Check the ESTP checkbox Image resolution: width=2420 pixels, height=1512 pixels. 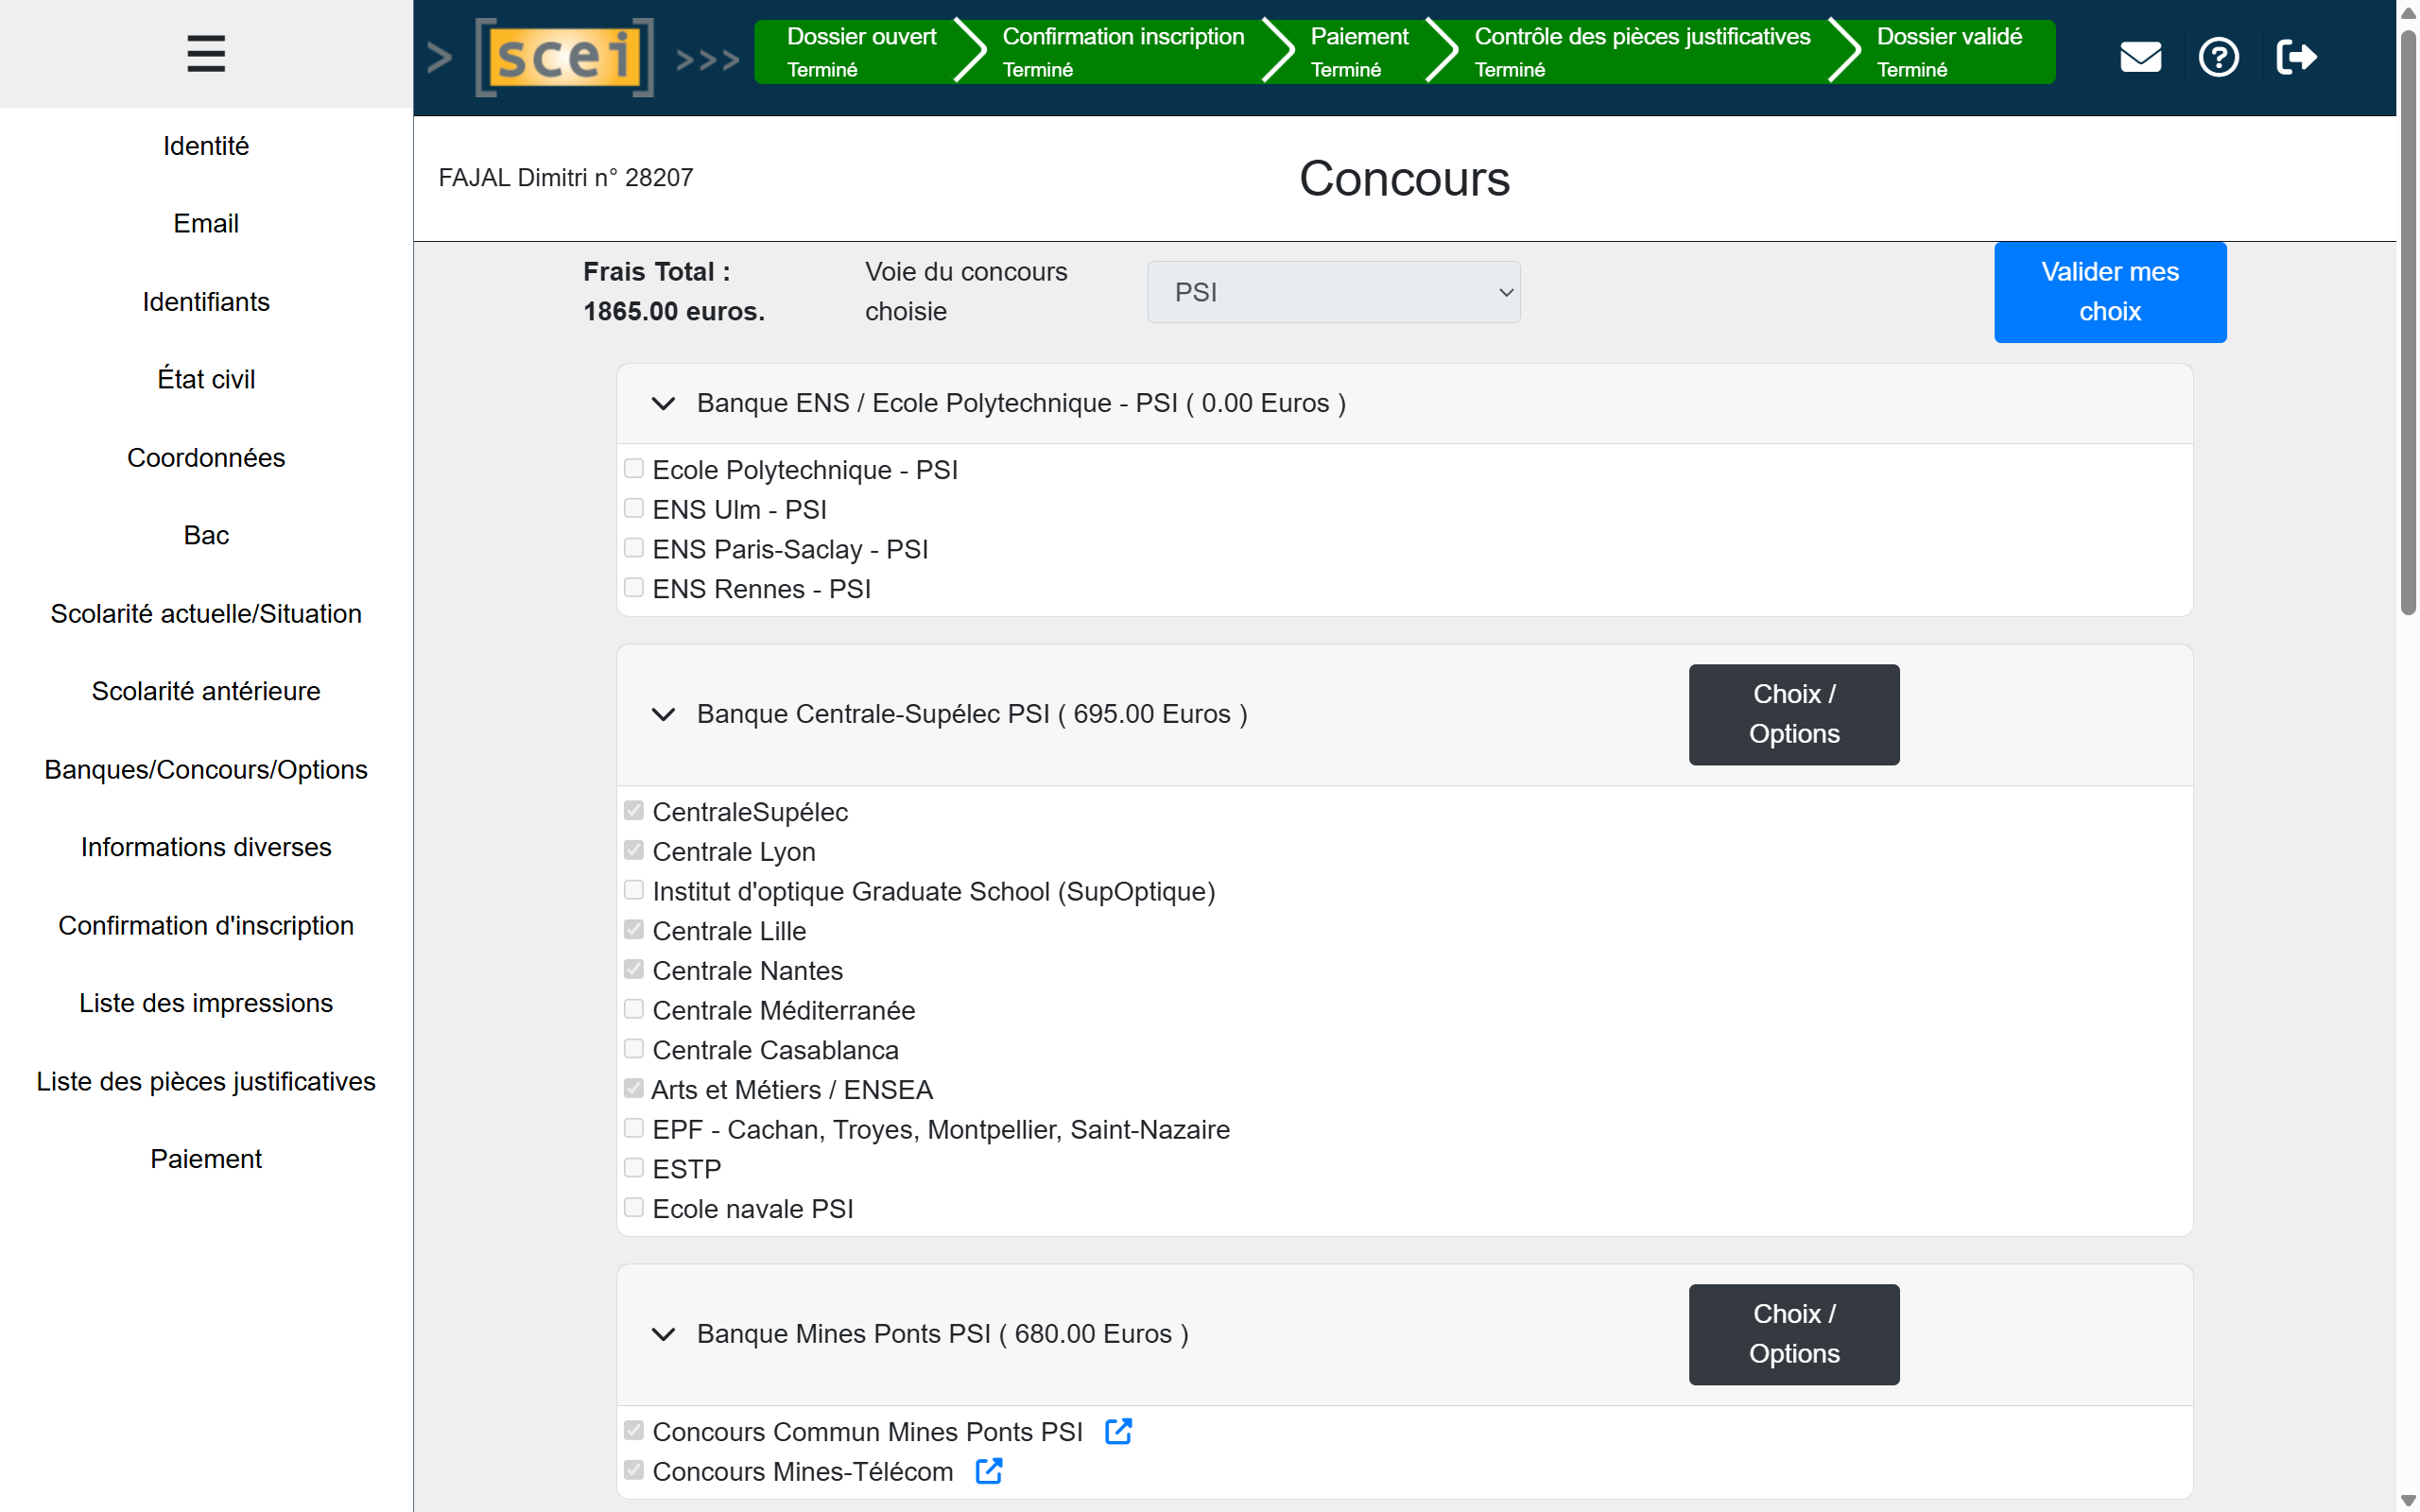(x=633, y=1167)
